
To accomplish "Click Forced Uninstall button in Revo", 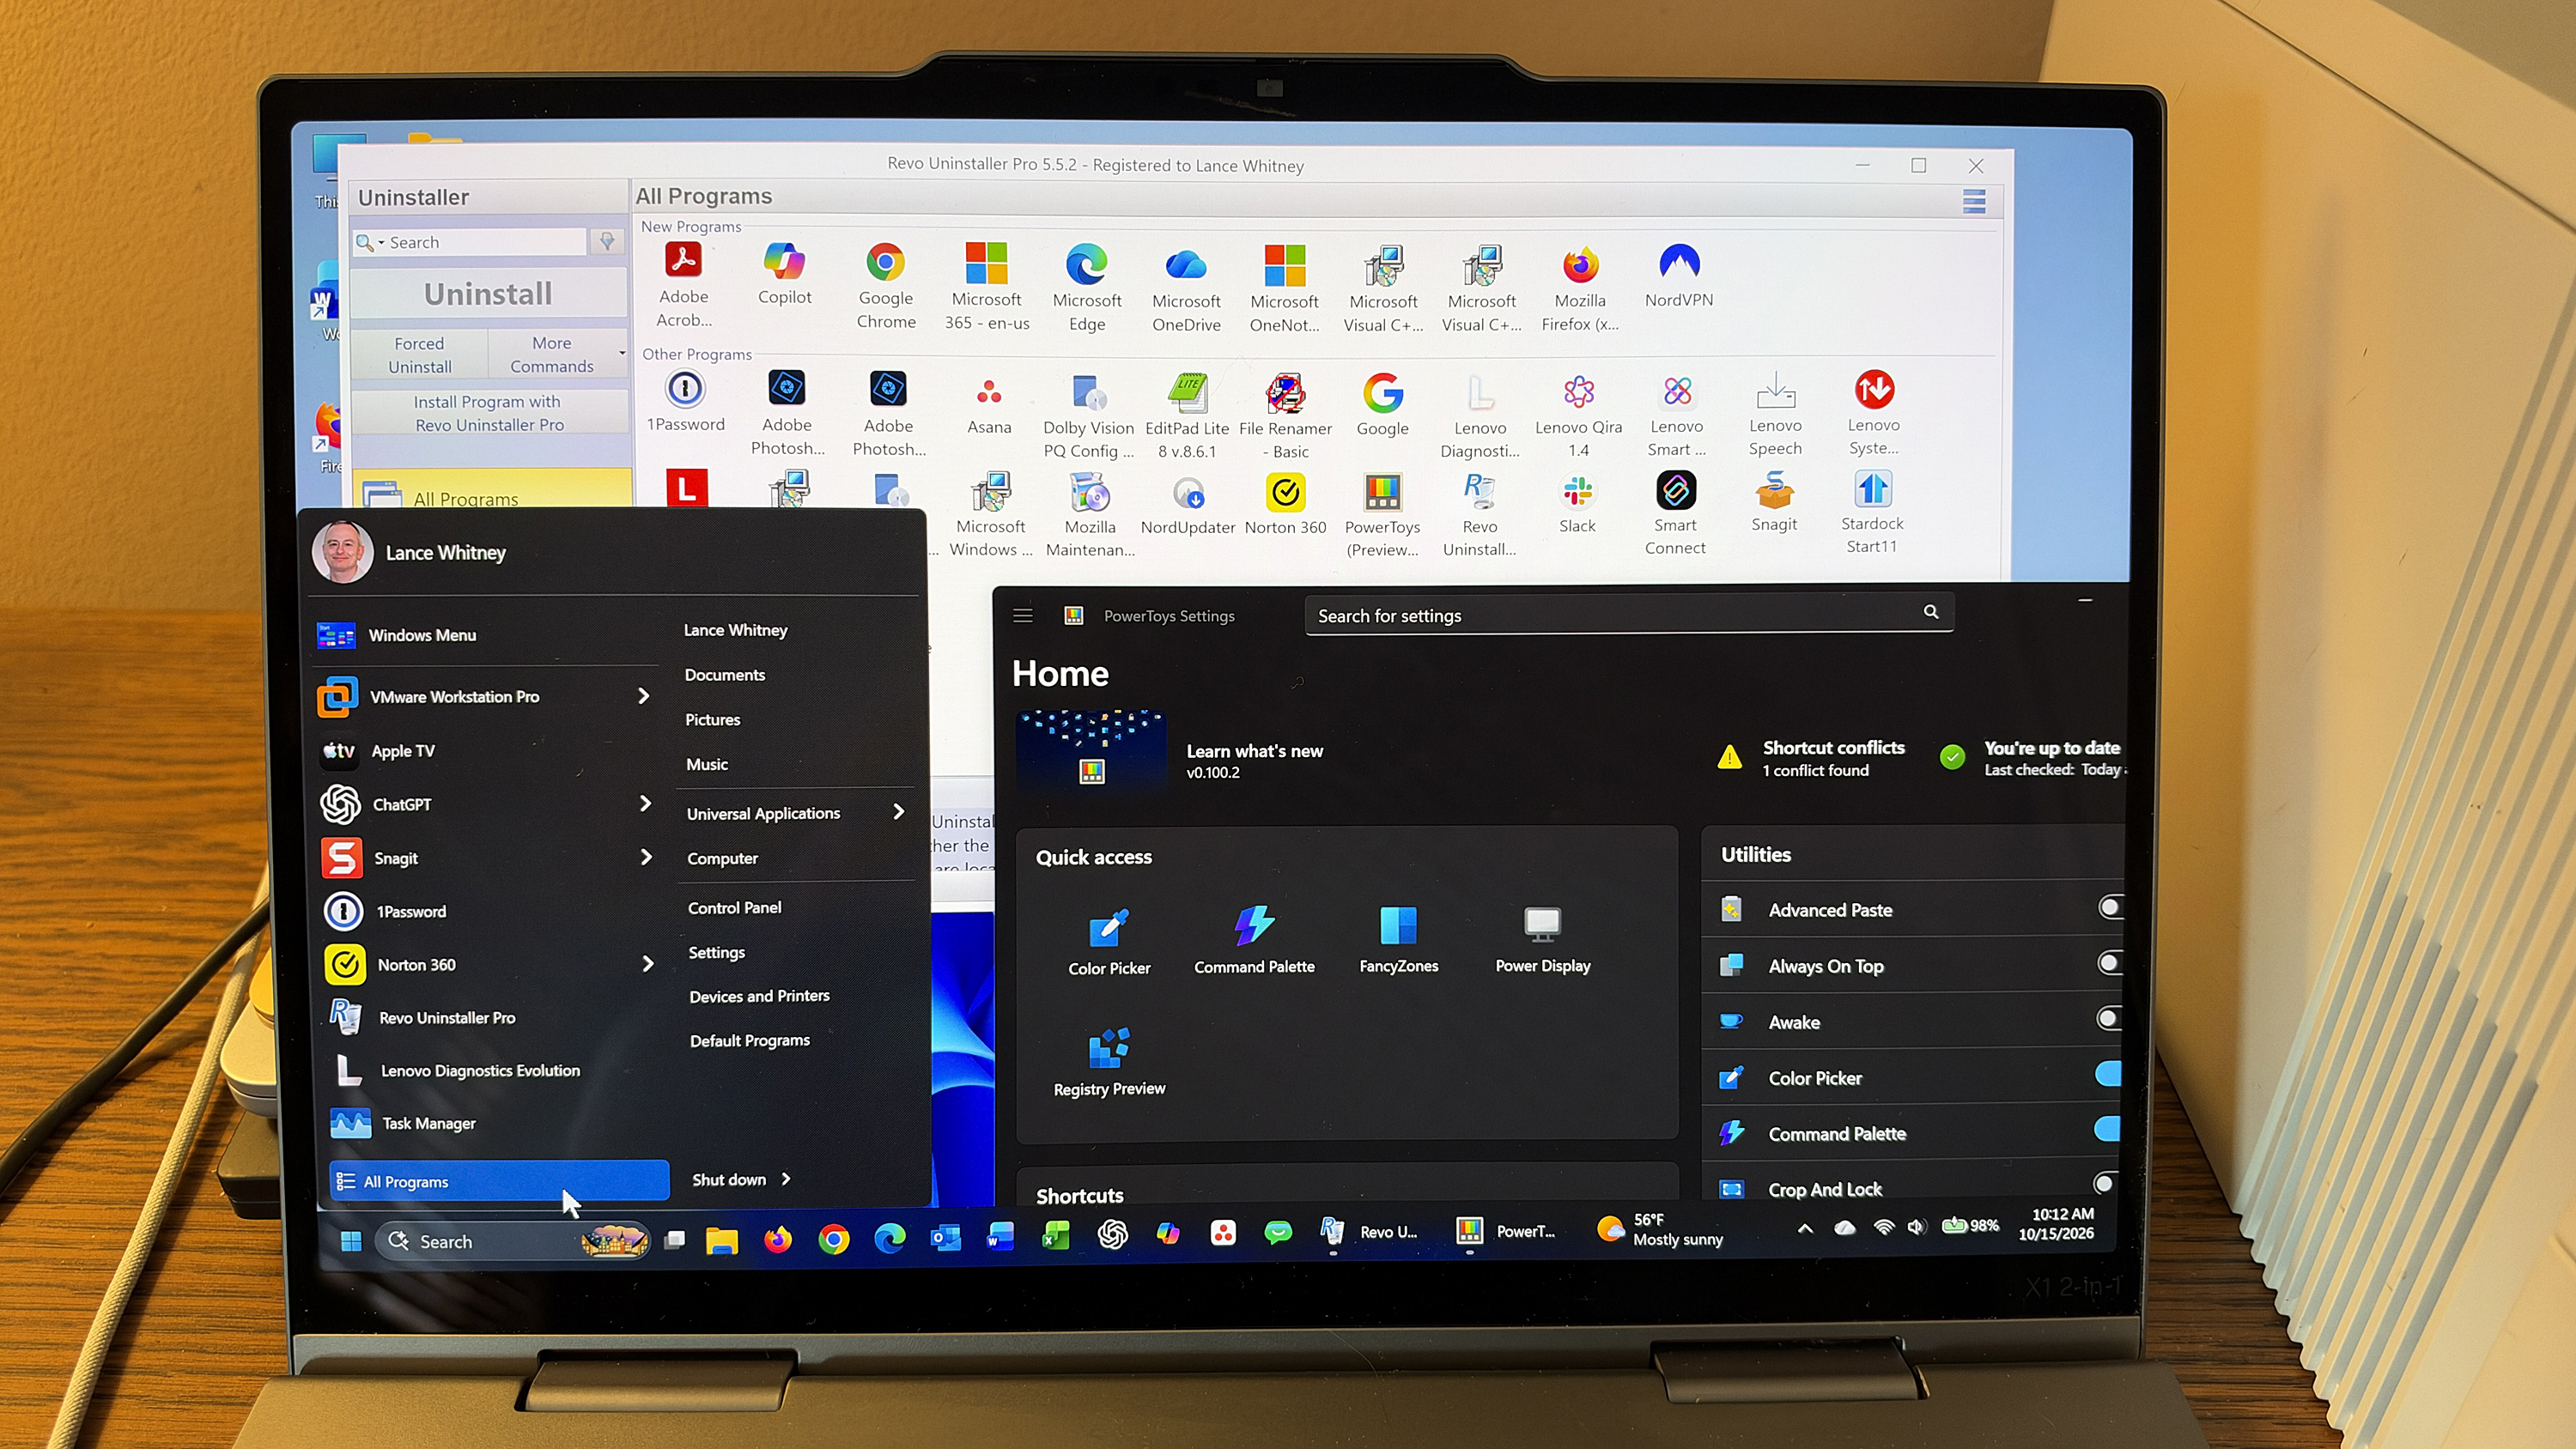I will click(x=419, y=354).
